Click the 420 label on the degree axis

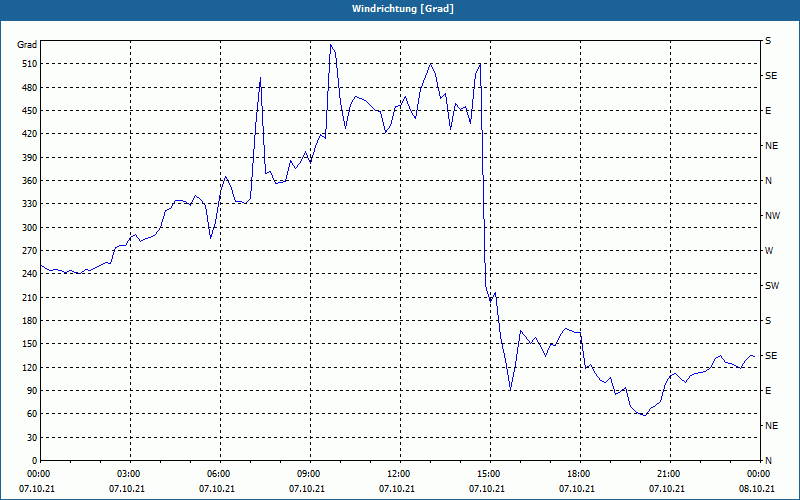tap(30, 134)
